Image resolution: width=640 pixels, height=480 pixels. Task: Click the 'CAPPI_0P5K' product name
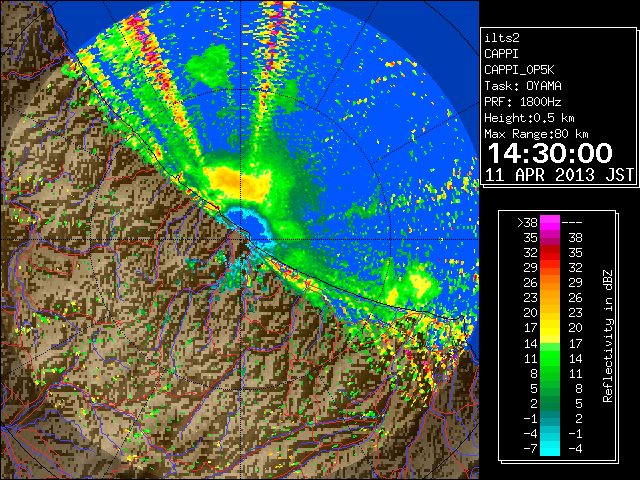click(519, 70)
